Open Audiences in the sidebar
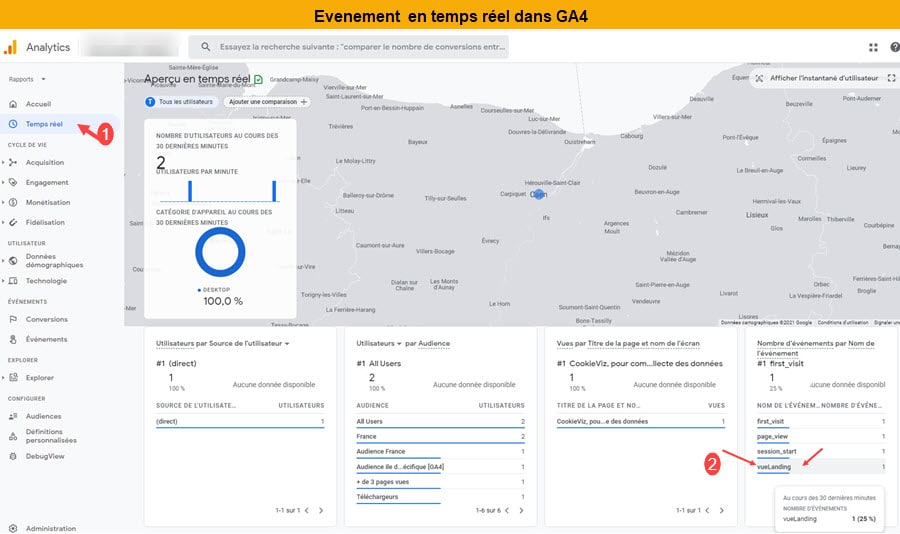The width and height of the screenshot is (900, 534). point(43,416)
